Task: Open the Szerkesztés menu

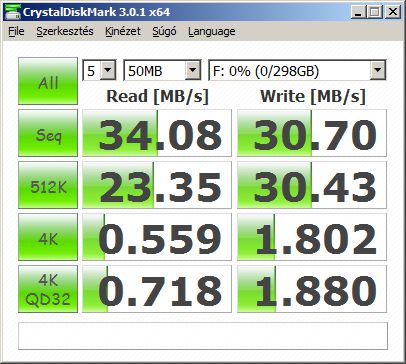Action: (65, 31)
